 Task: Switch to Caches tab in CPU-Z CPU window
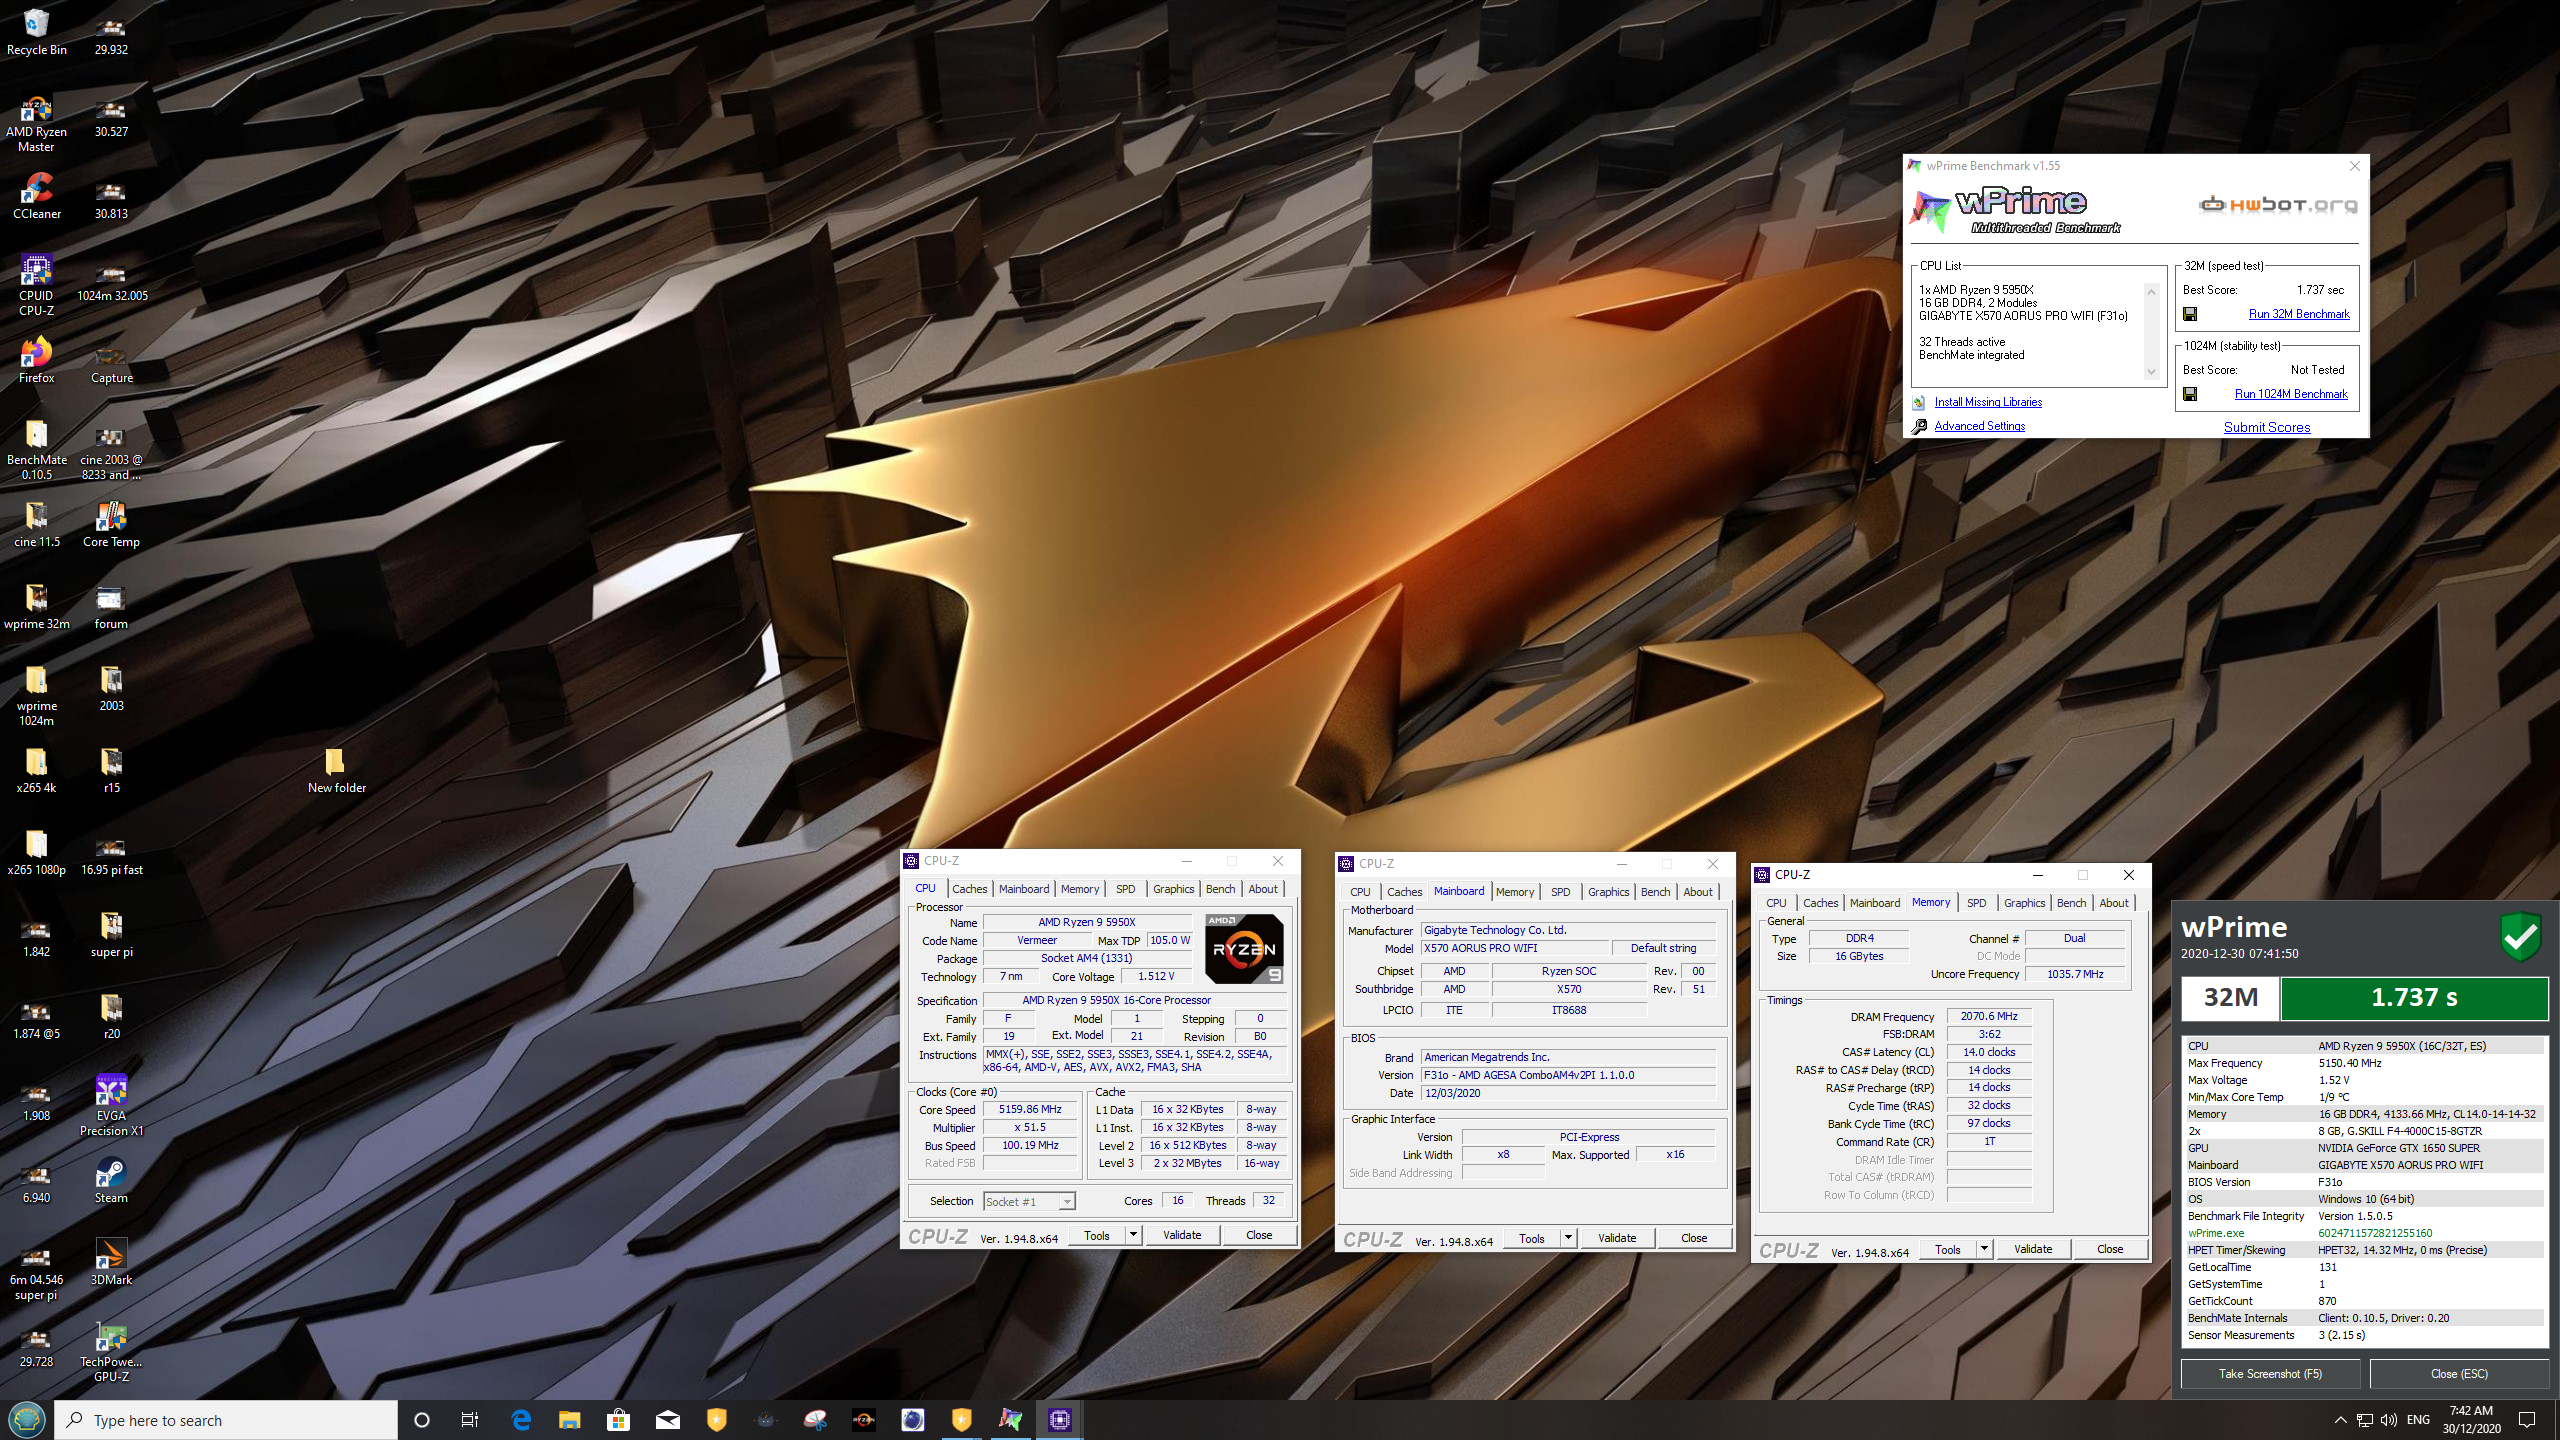[969, 889]
